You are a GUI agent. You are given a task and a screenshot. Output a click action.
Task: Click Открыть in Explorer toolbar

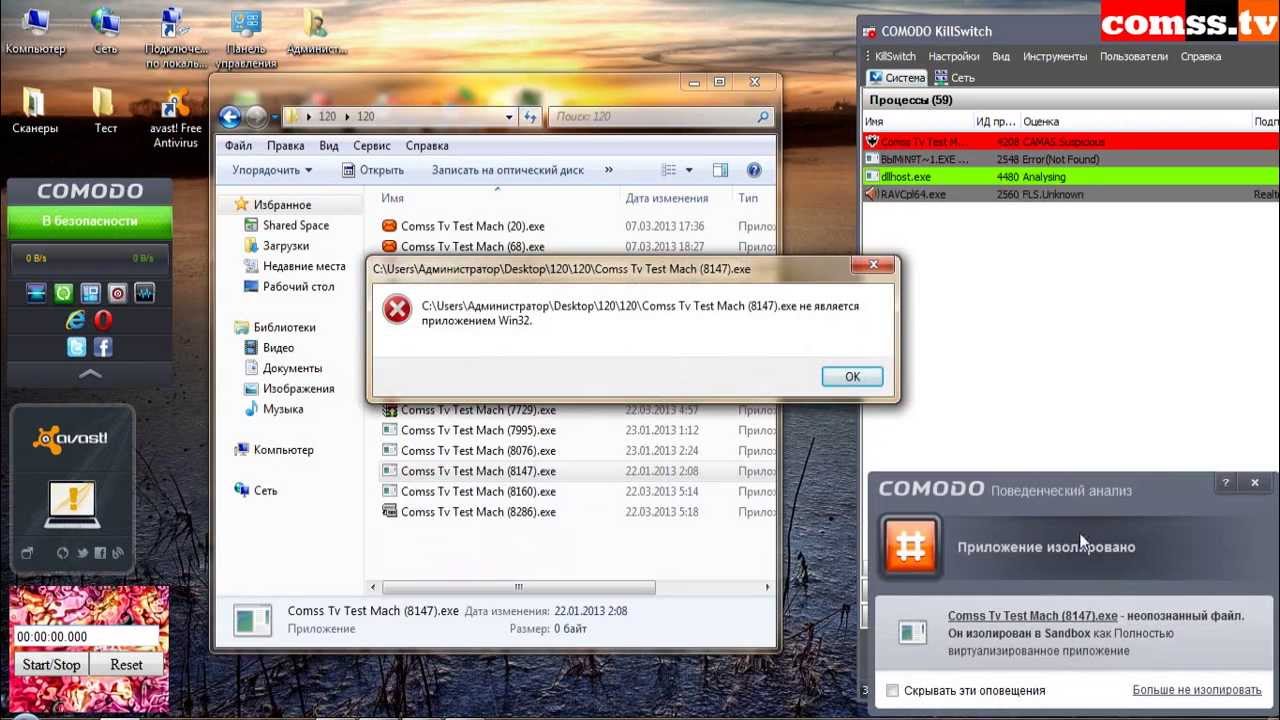coord(372,170)
